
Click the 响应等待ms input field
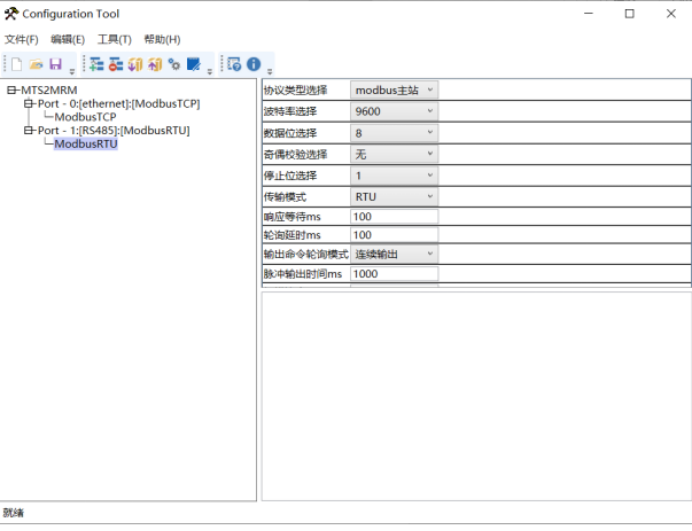coord(394,217)
